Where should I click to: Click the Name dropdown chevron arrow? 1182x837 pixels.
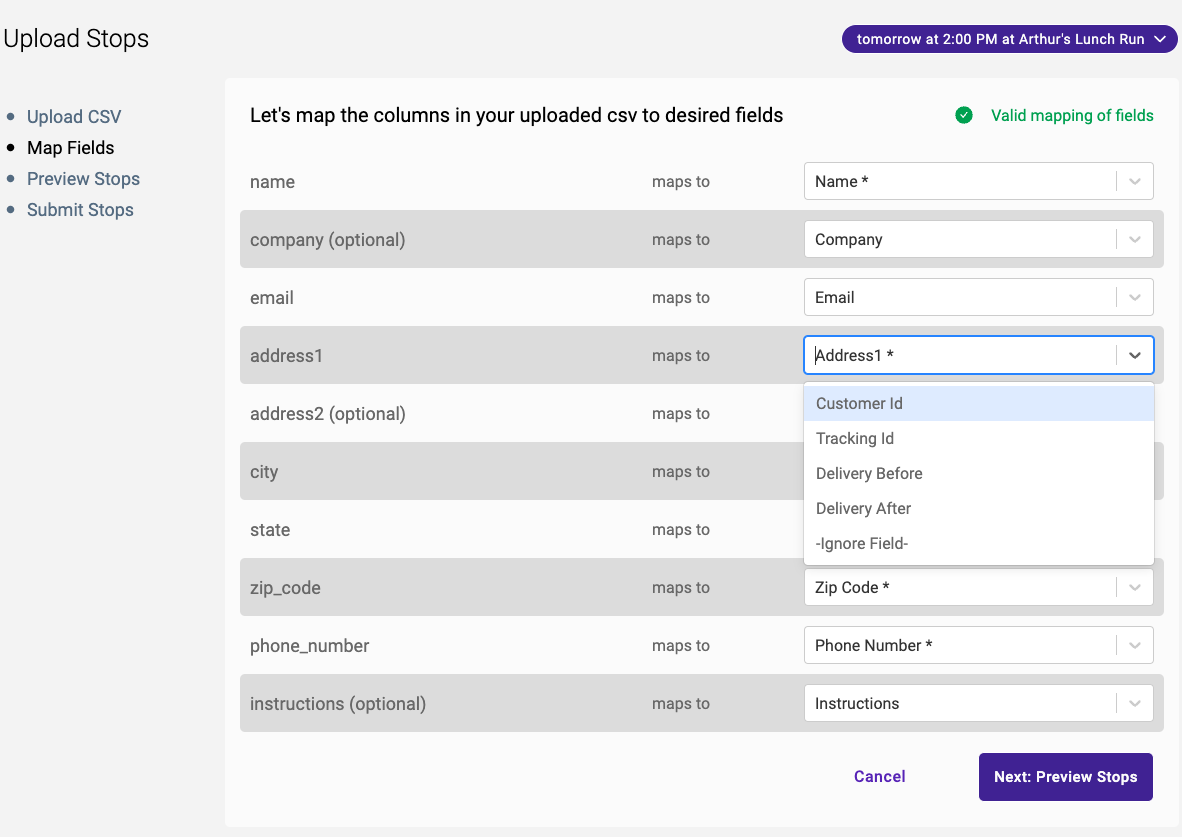pos(1135,181)
